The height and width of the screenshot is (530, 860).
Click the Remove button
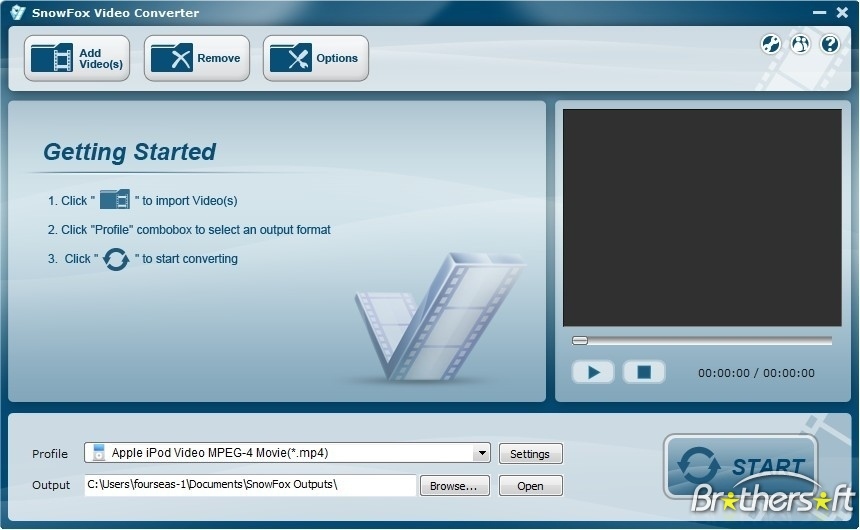(x=197, y=58)
